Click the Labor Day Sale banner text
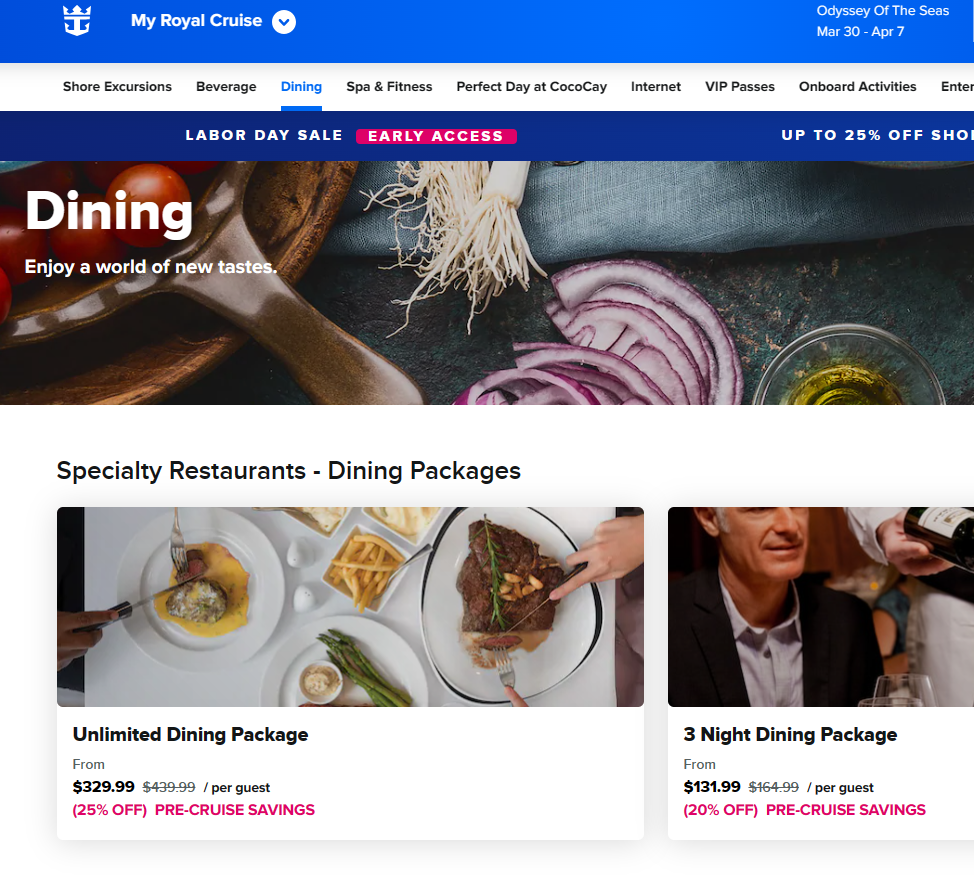Screen dimensions: 974x877 point(264,135)
